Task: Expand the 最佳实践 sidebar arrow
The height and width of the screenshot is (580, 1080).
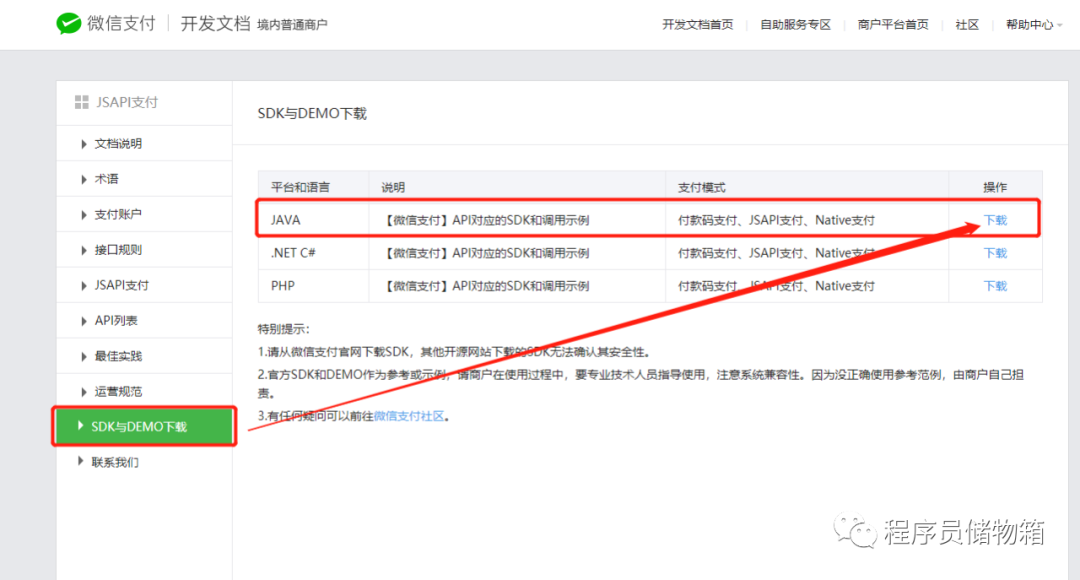Action: click(x=83, y=356)
